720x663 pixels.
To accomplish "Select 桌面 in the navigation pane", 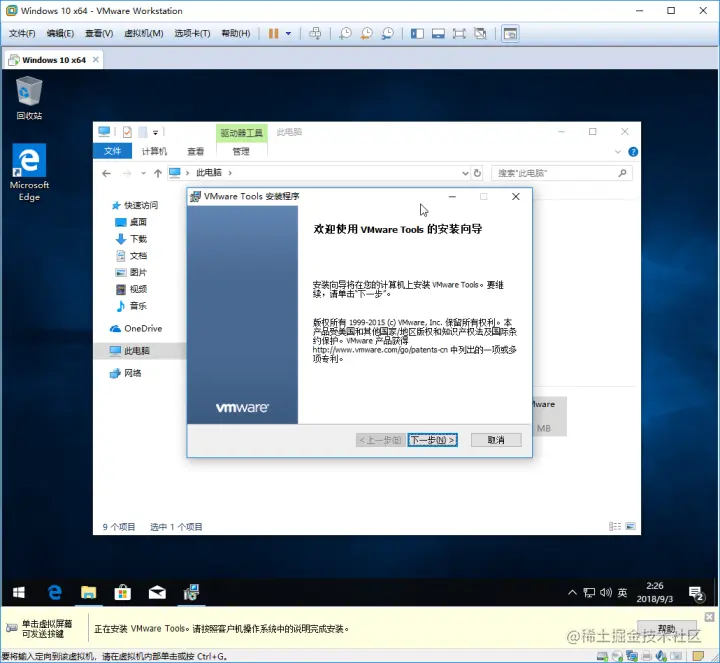I will tap(131, 222).
